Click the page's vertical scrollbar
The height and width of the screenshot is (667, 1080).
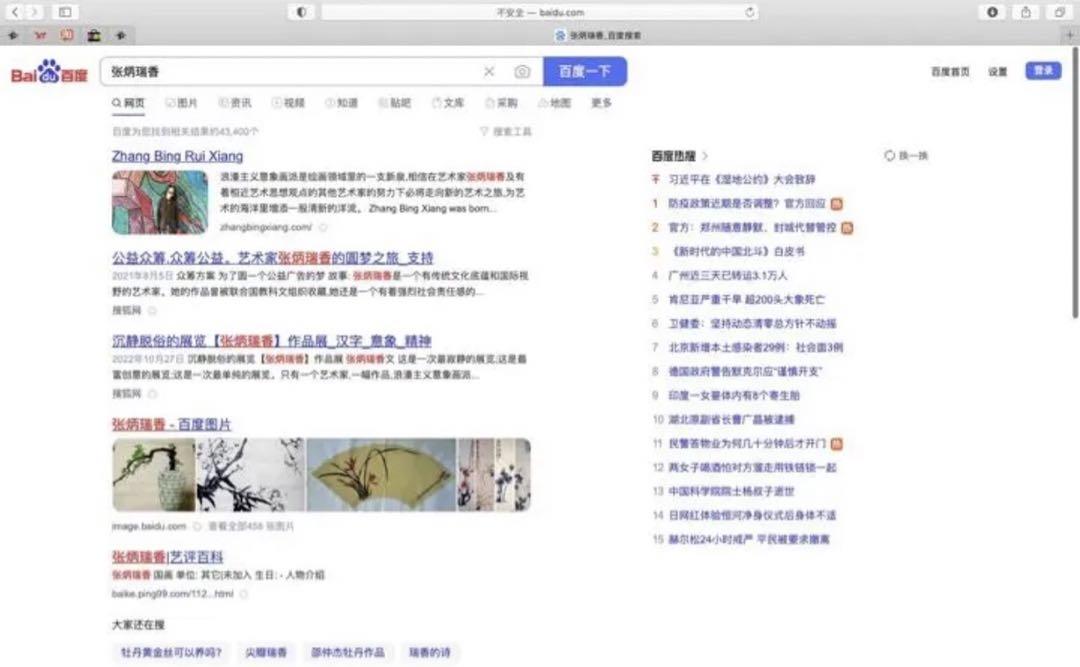tap(1074, 183)
